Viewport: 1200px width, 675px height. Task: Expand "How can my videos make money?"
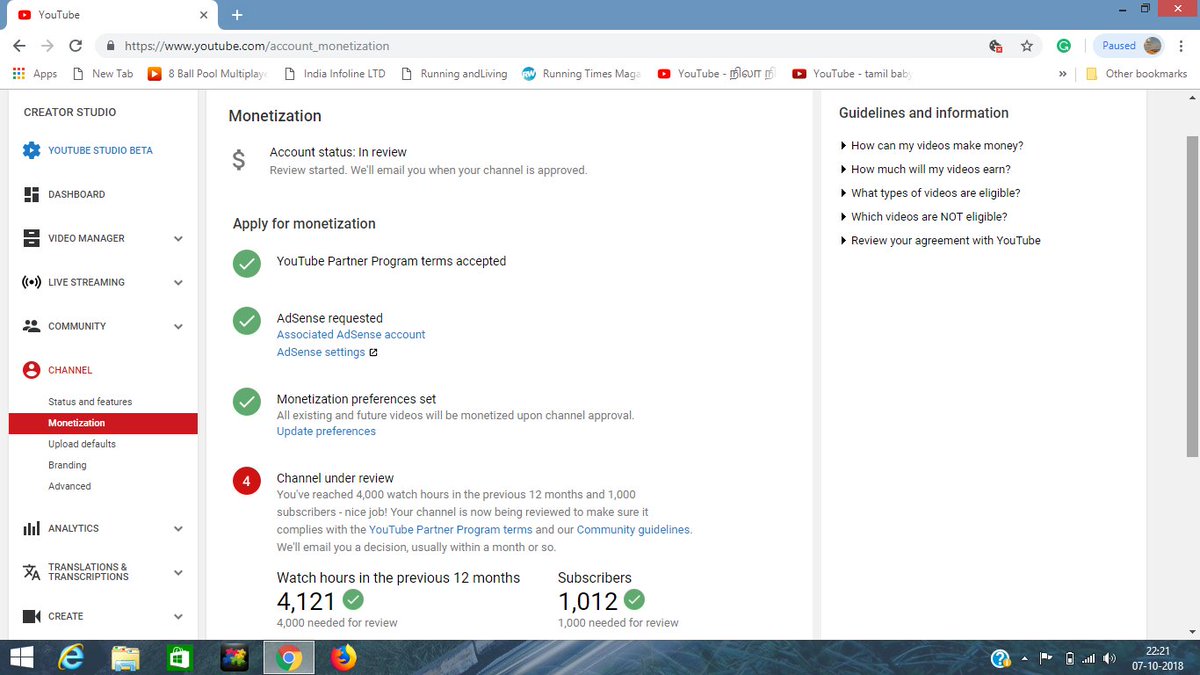[x=931, y=146]
